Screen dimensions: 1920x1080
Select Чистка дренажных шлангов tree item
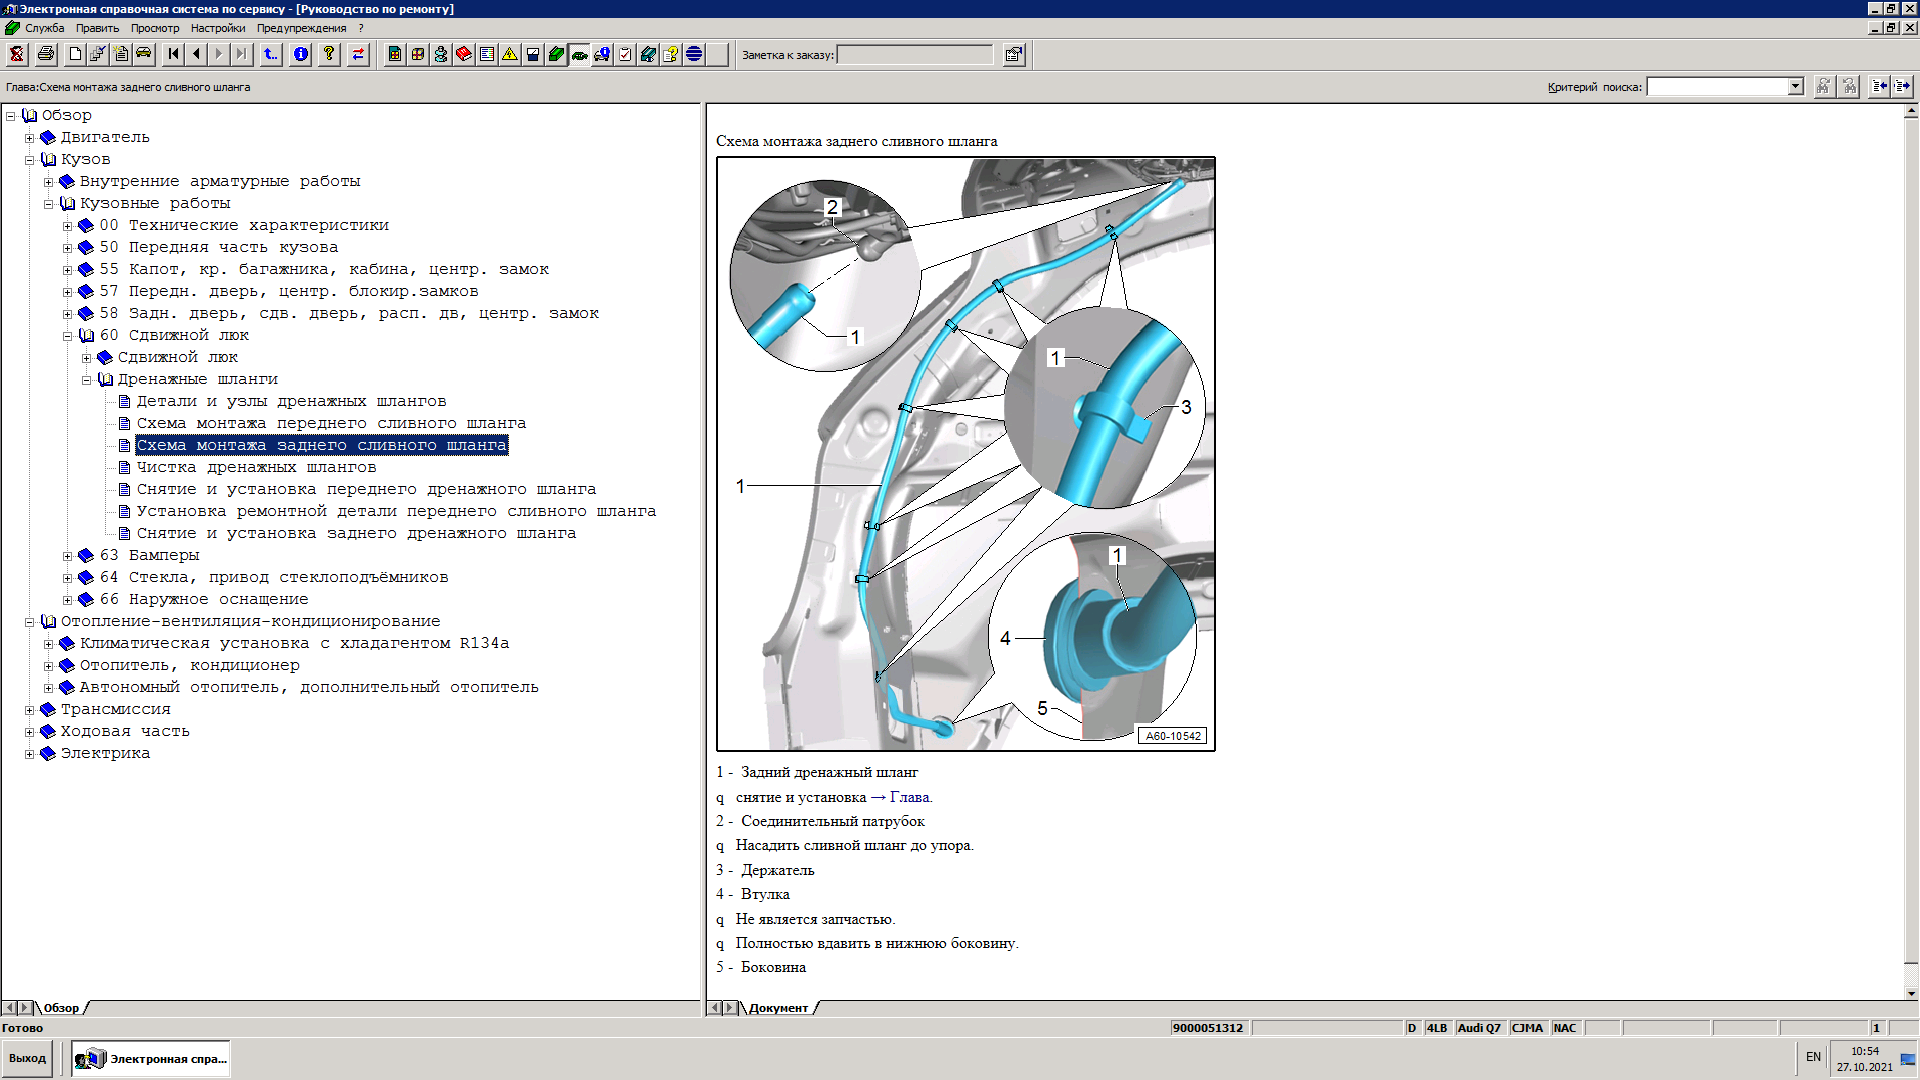(x=256, y=467)
